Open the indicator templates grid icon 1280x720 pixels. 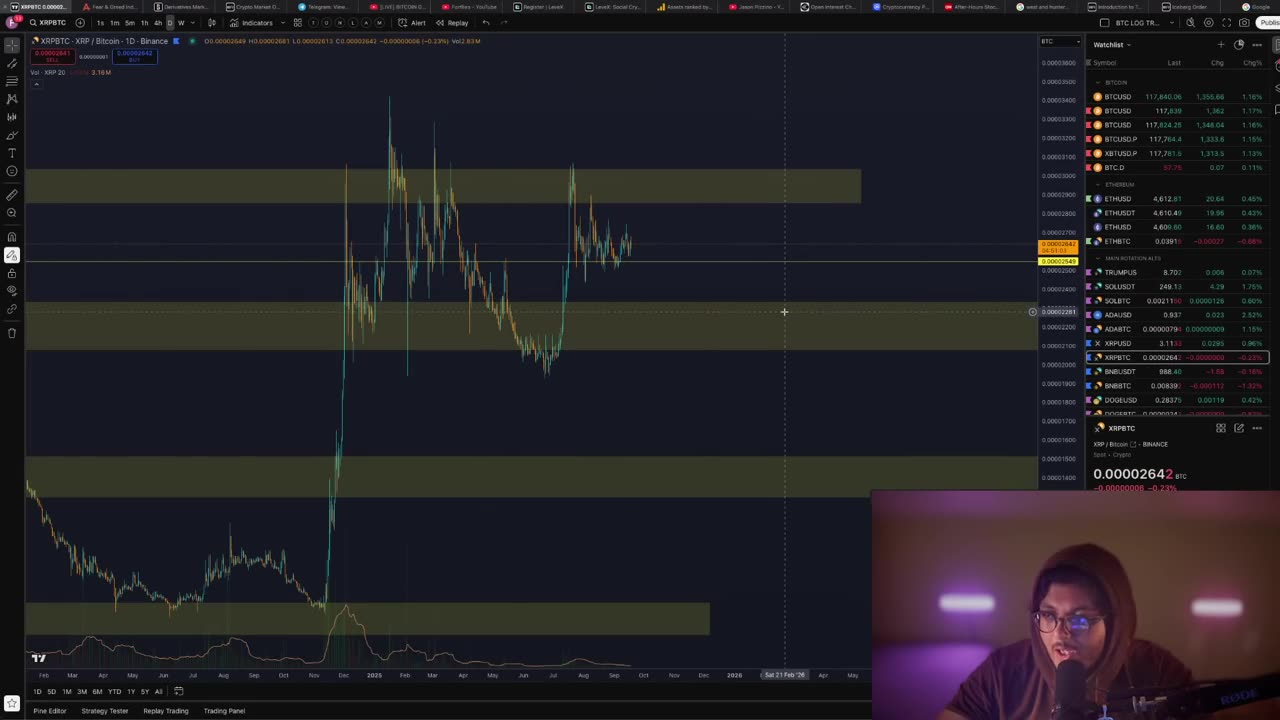pos(298,23)
